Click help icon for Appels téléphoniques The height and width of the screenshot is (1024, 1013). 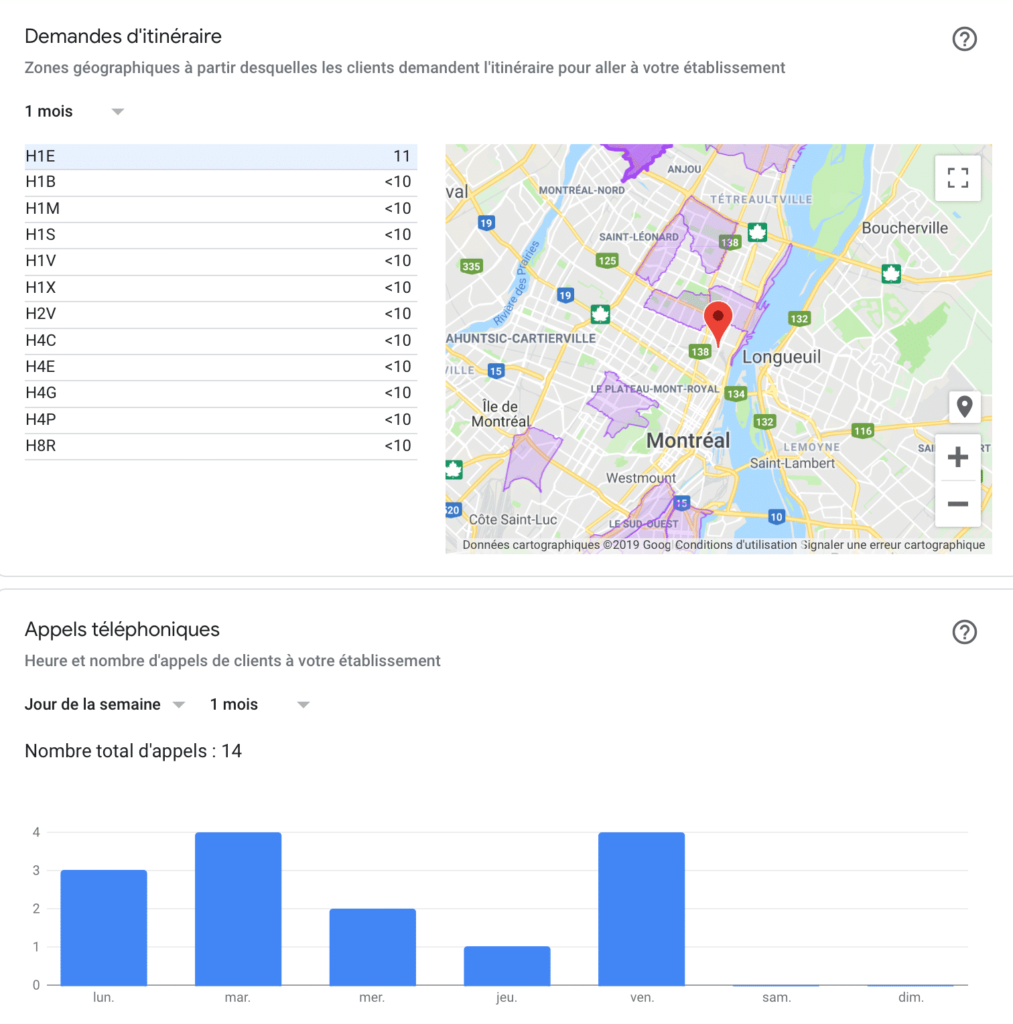pyautogui.click(x=963, y=632)
